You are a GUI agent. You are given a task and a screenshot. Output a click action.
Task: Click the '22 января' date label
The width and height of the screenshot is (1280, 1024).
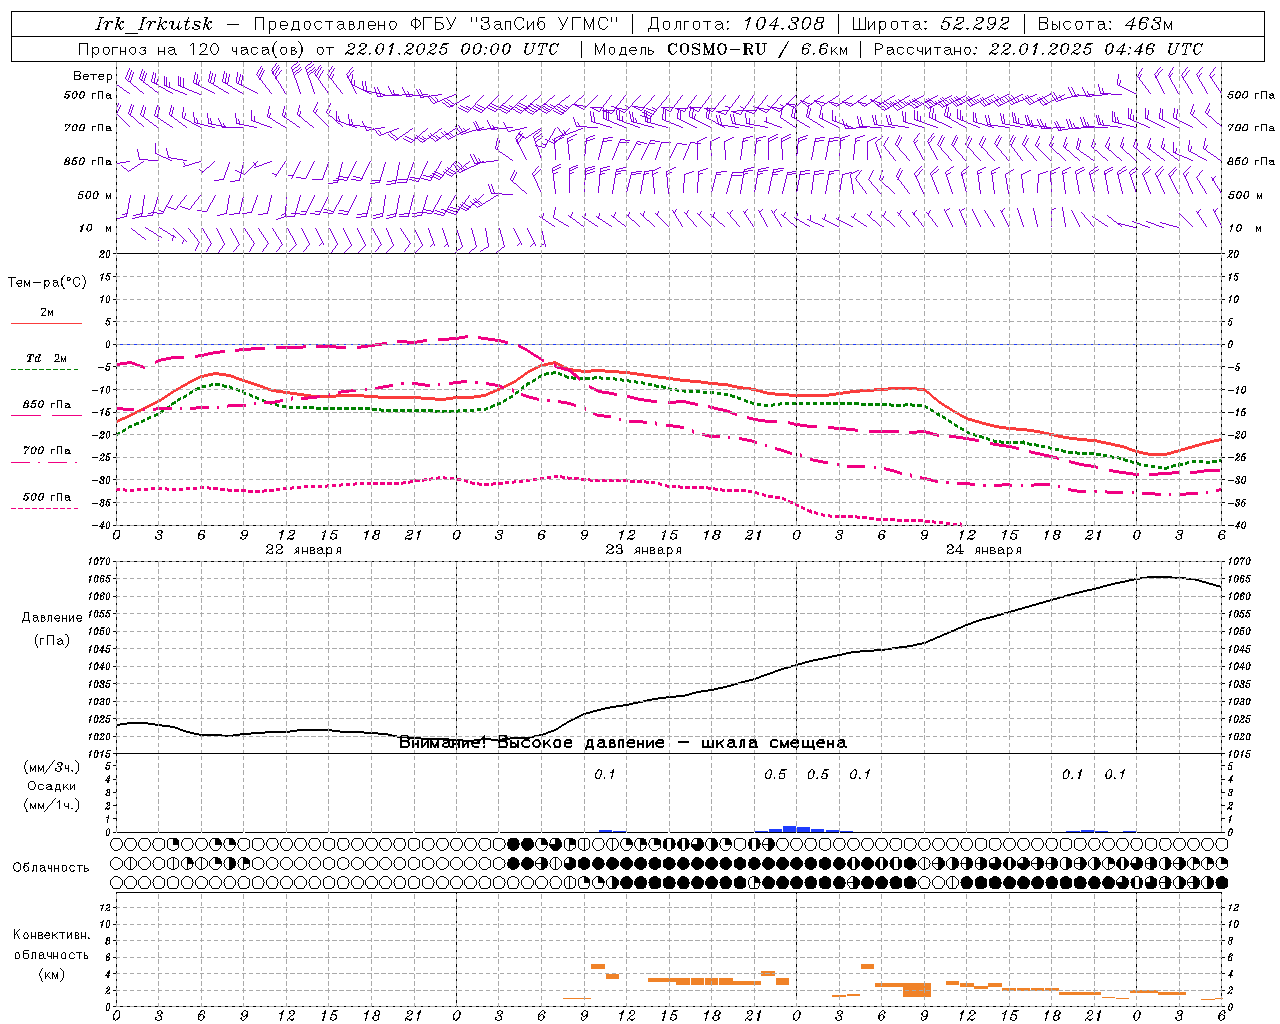pyautogui.click(x=304, y=550)
